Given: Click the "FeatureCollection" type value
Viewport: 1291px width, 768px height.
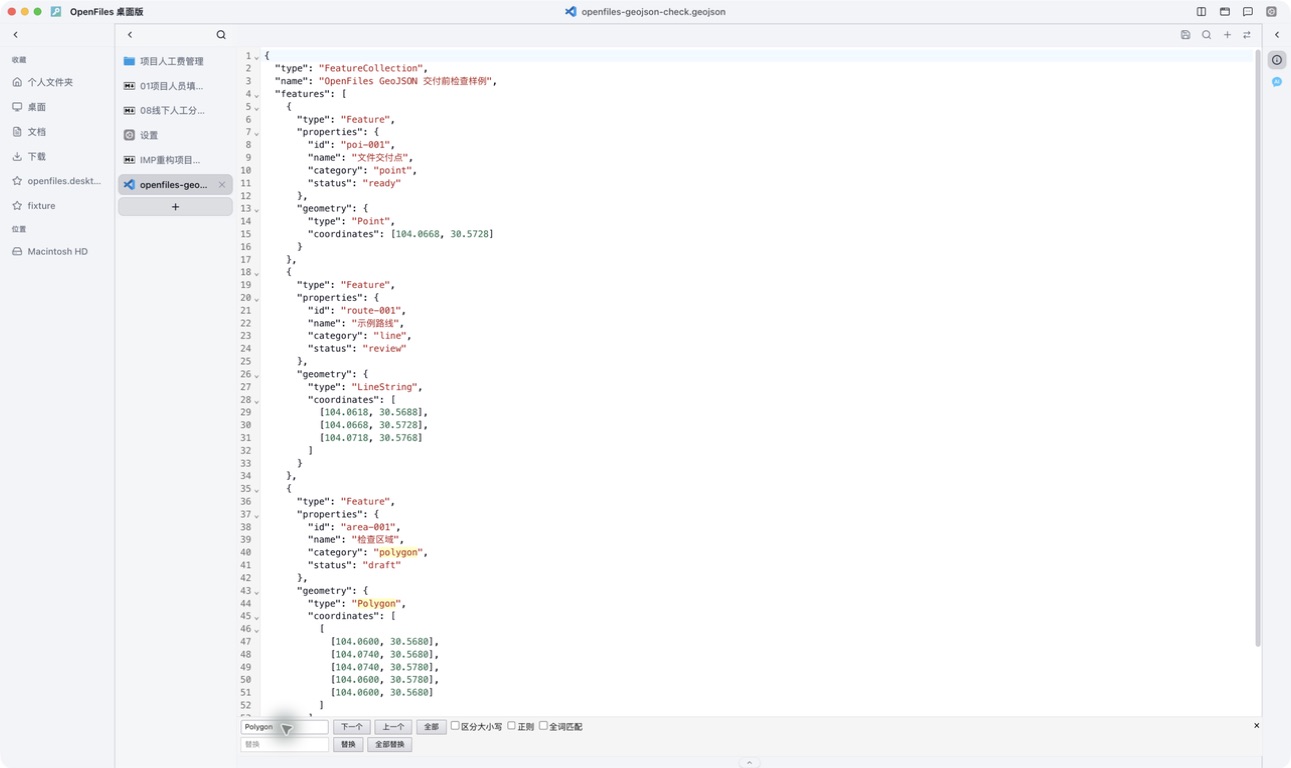Looking at the screenshot, I should (371, 68).
